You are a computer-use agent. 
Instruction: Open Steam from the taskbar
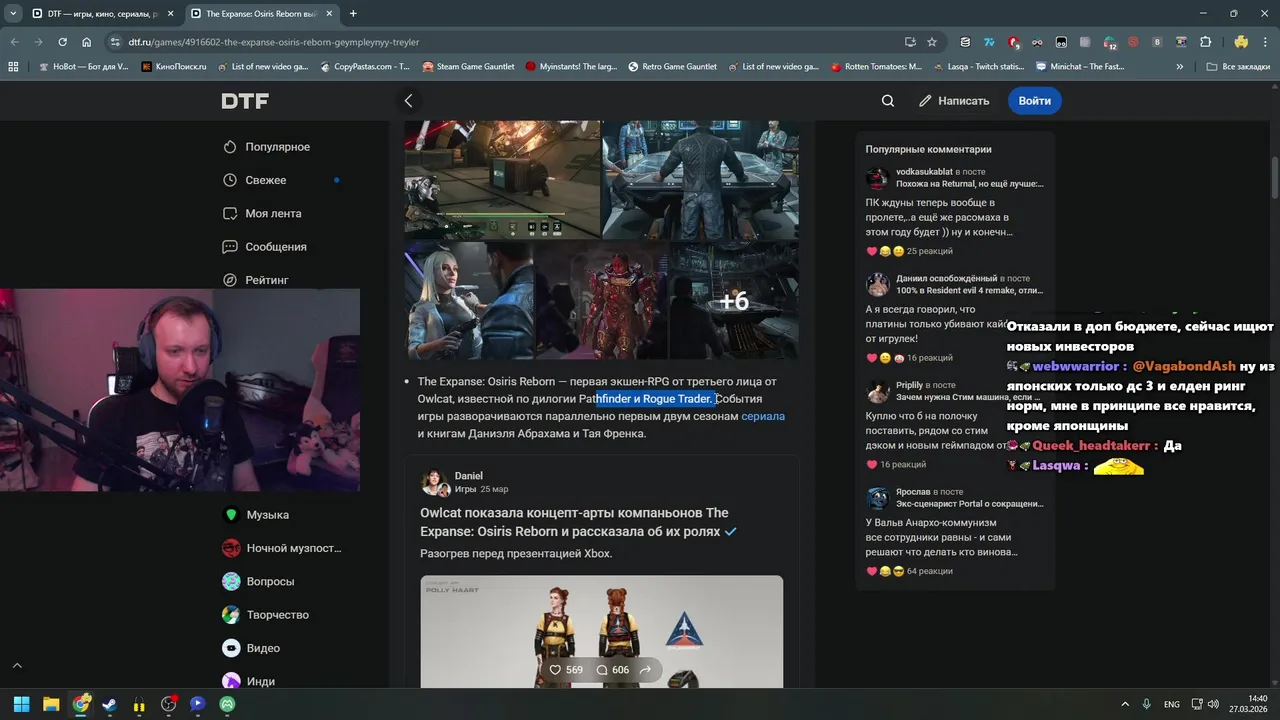point(110,704)
